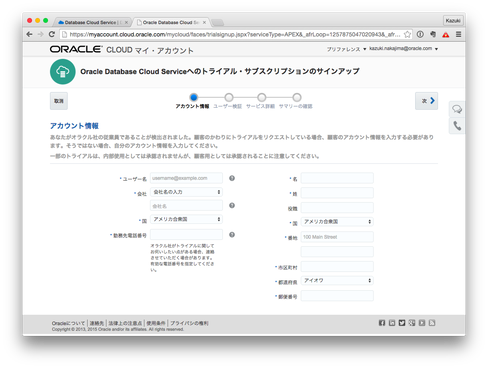
Task: Open Oracle's Twitter icon in footer
Action: point(402,323)
